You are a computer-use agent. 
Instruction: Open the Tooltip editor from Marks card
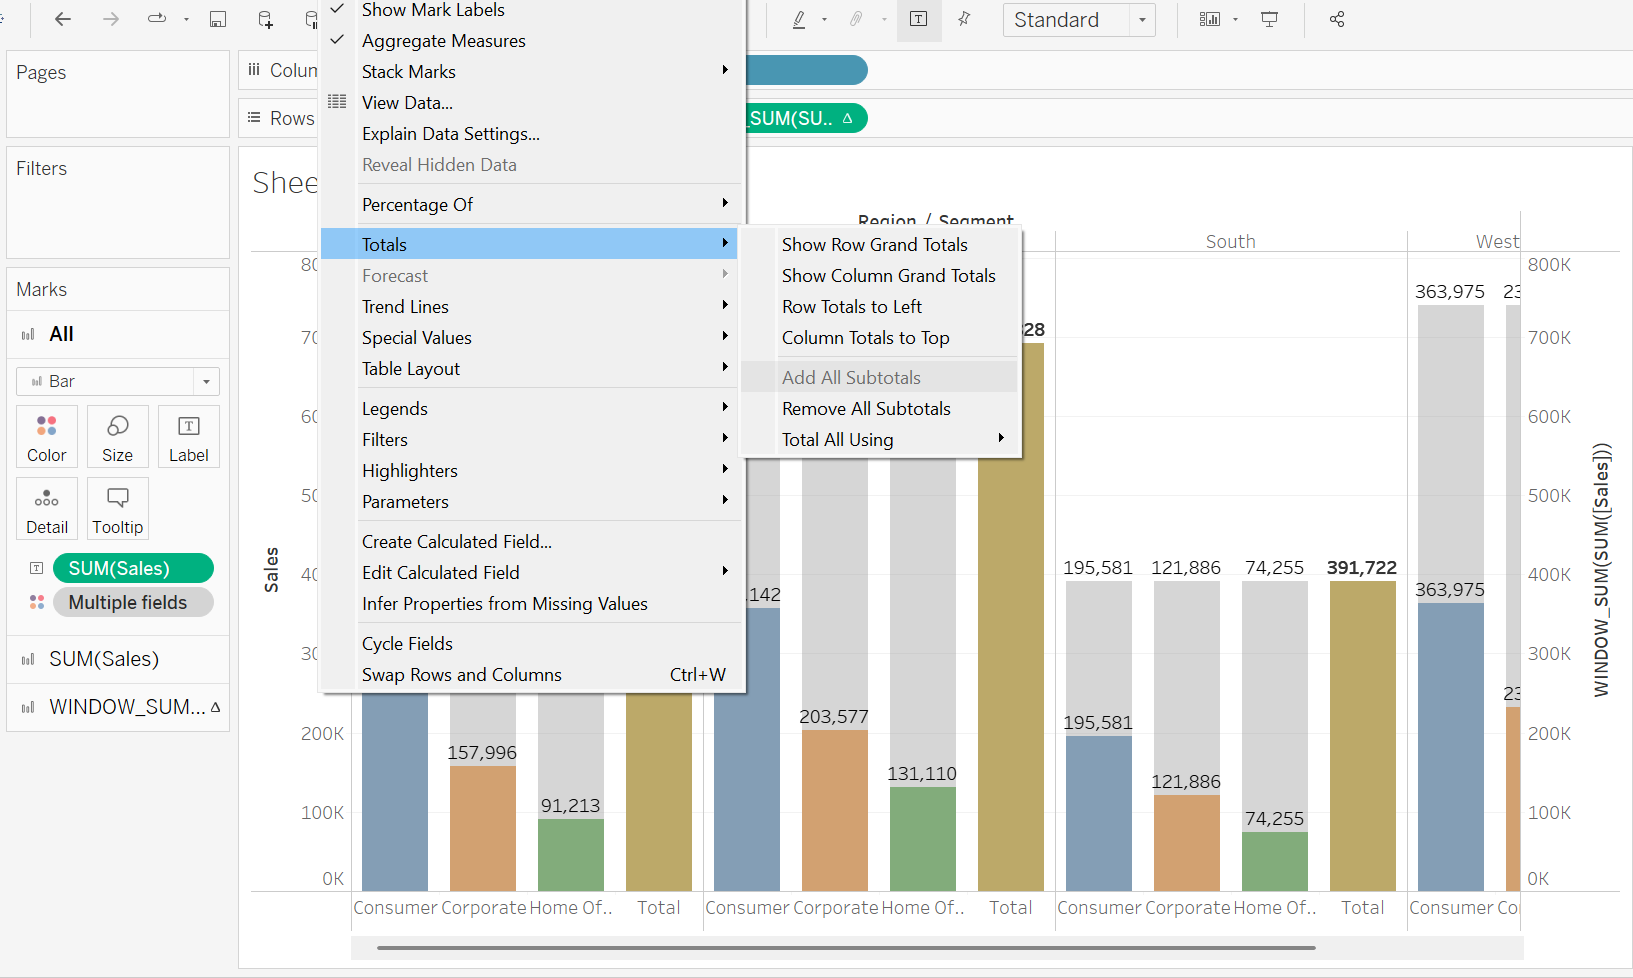tap(117, 508)
